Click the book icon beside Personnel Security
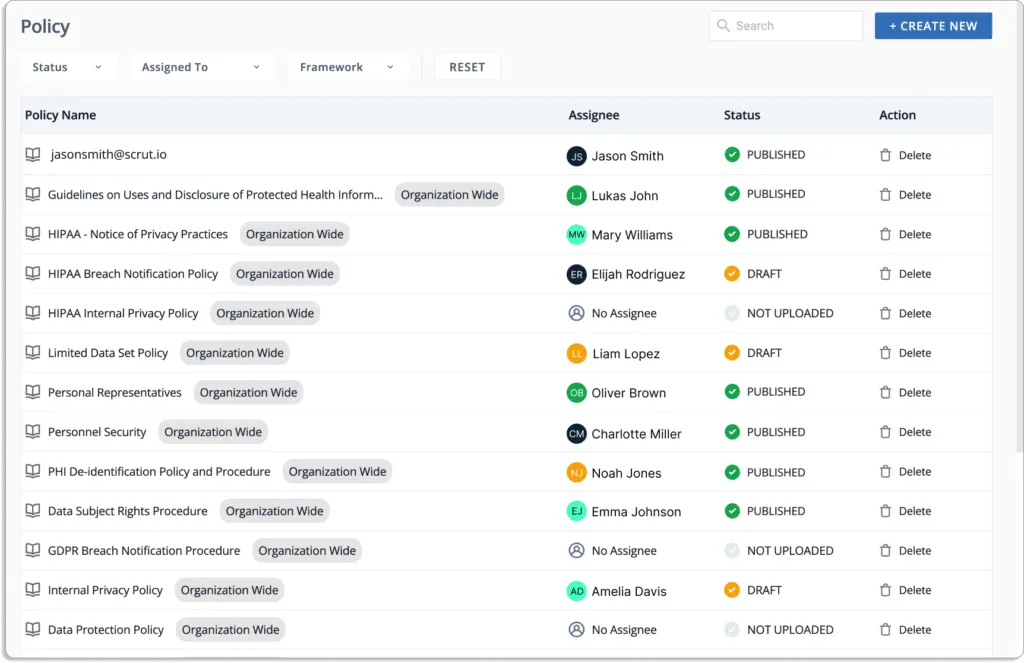This screenshot has width=1024, height=663. pyautogui.click(x=33, y=432)
